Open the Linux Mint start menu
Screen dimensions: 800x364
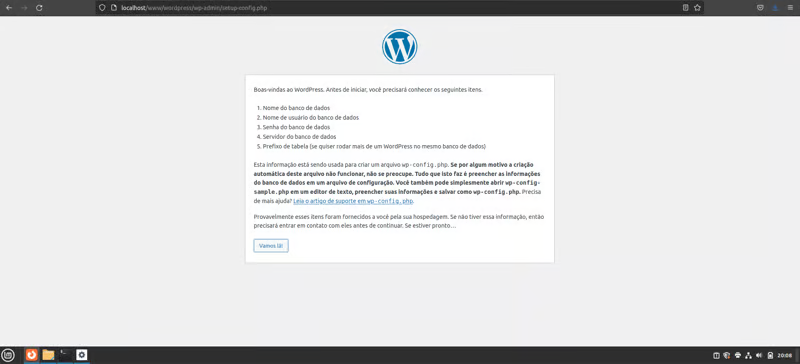[8, 355]
